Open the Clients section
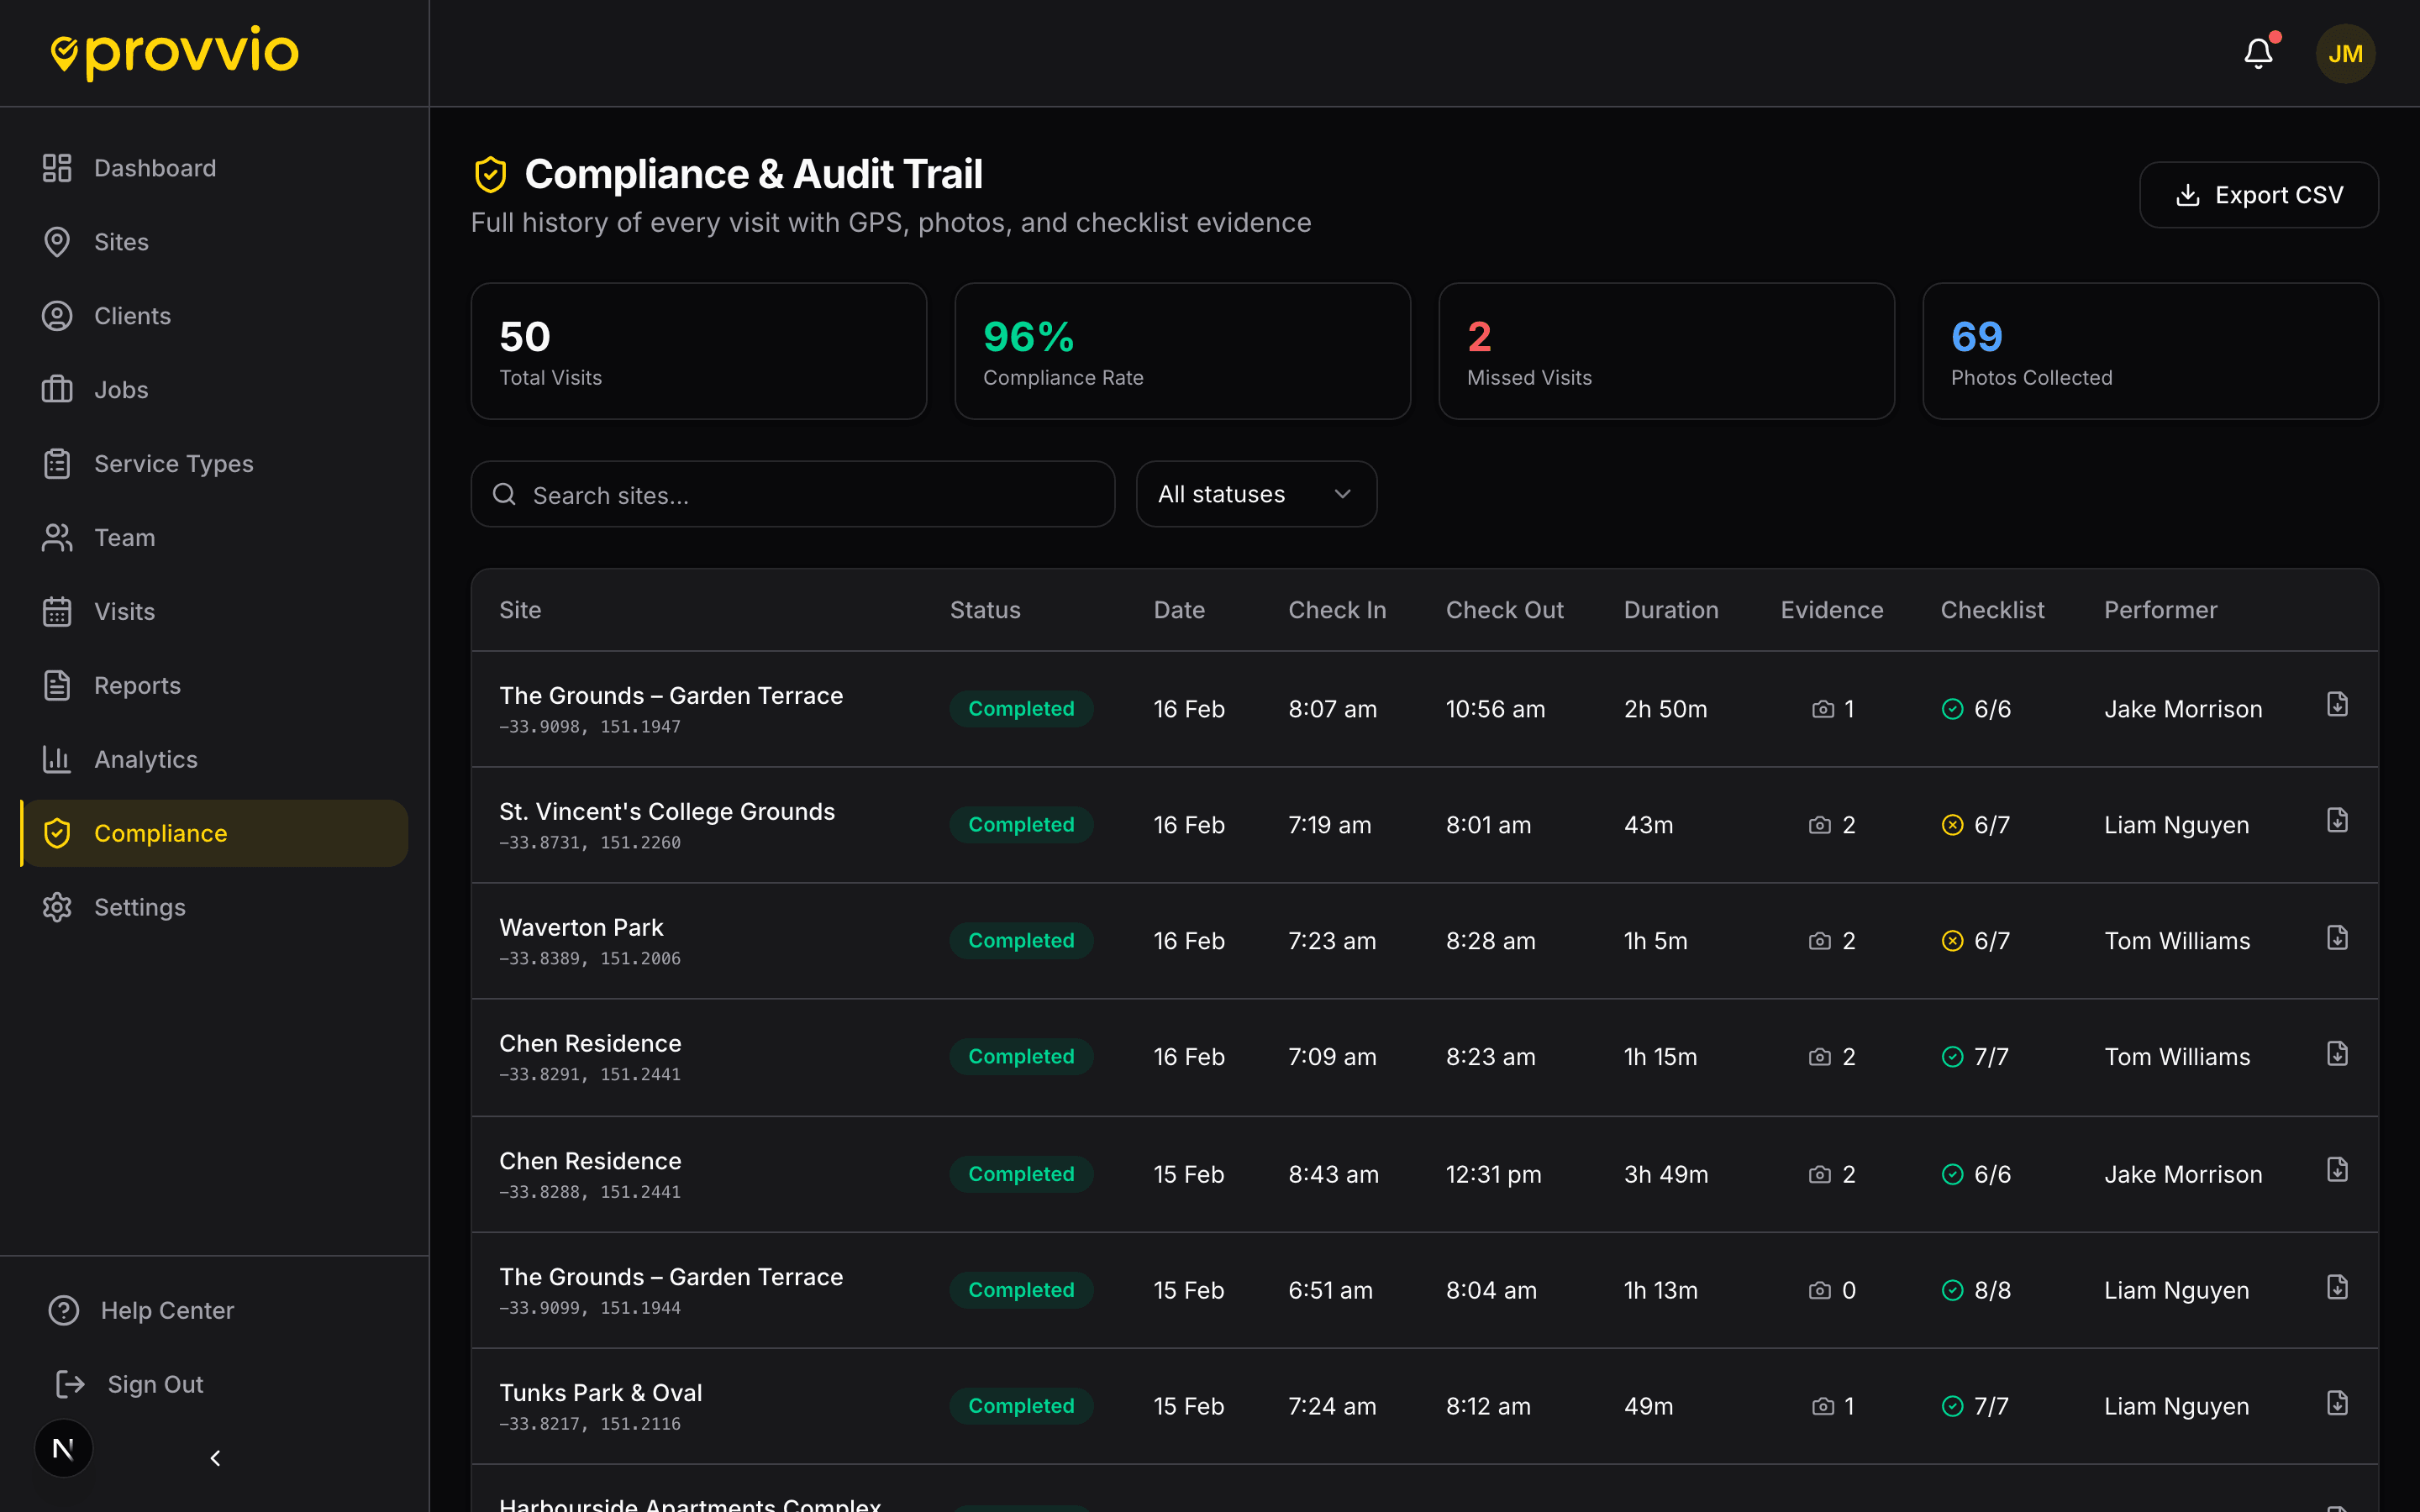This screenshot has height=1512, width=2420. (x=132, y=315)
